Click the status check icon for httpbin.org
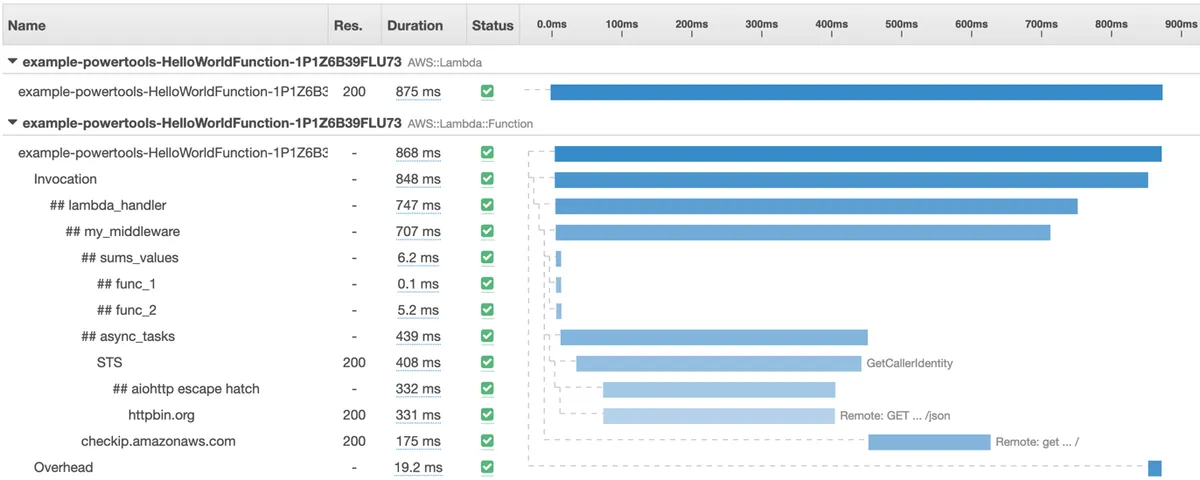 tap(487, 415)
